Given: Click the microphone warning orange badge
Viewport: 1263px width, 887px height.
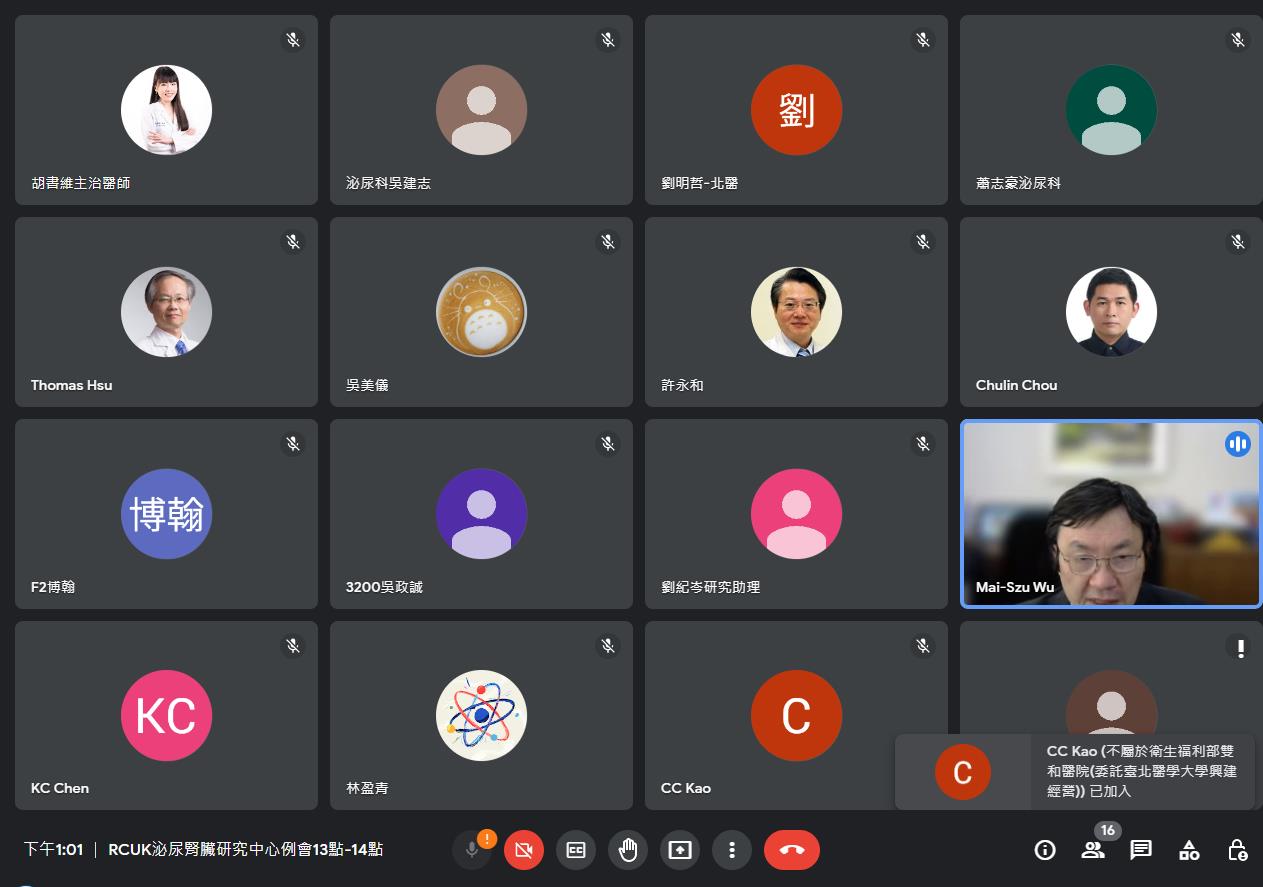Looking at the screenshot, I should click(x=487, y=838).
